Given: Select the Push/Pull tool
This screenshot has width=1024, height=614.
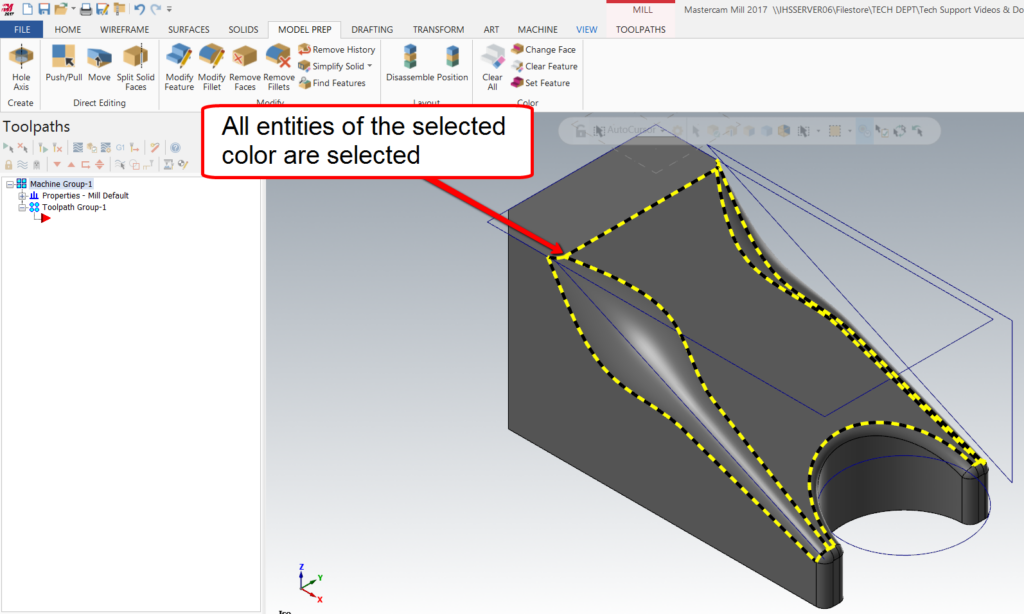Looking at the screenshot, I should pos(63,63).
